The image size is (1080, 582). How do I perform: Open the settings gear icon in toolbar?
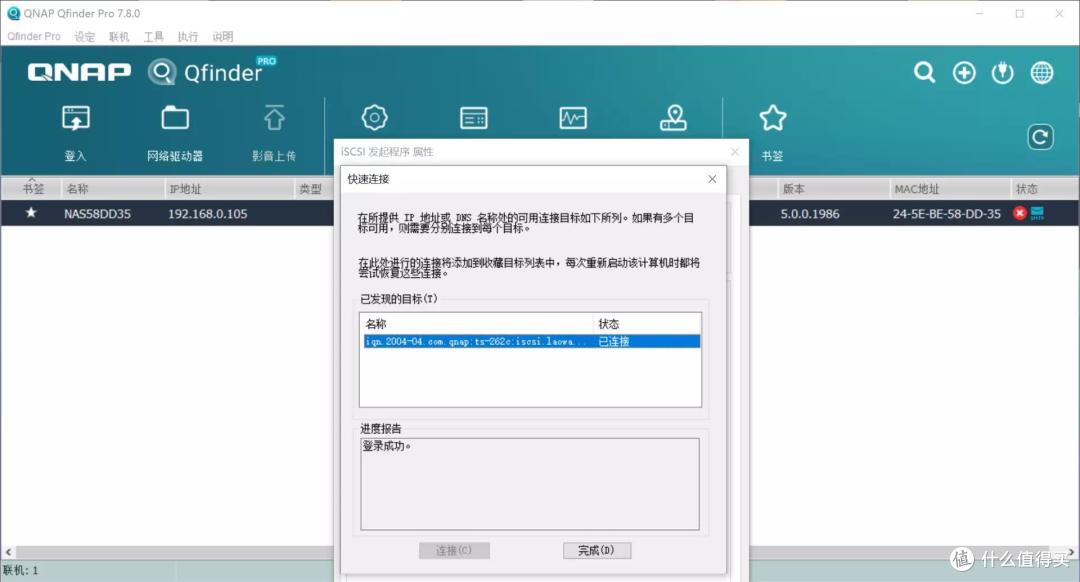[373, 117]
